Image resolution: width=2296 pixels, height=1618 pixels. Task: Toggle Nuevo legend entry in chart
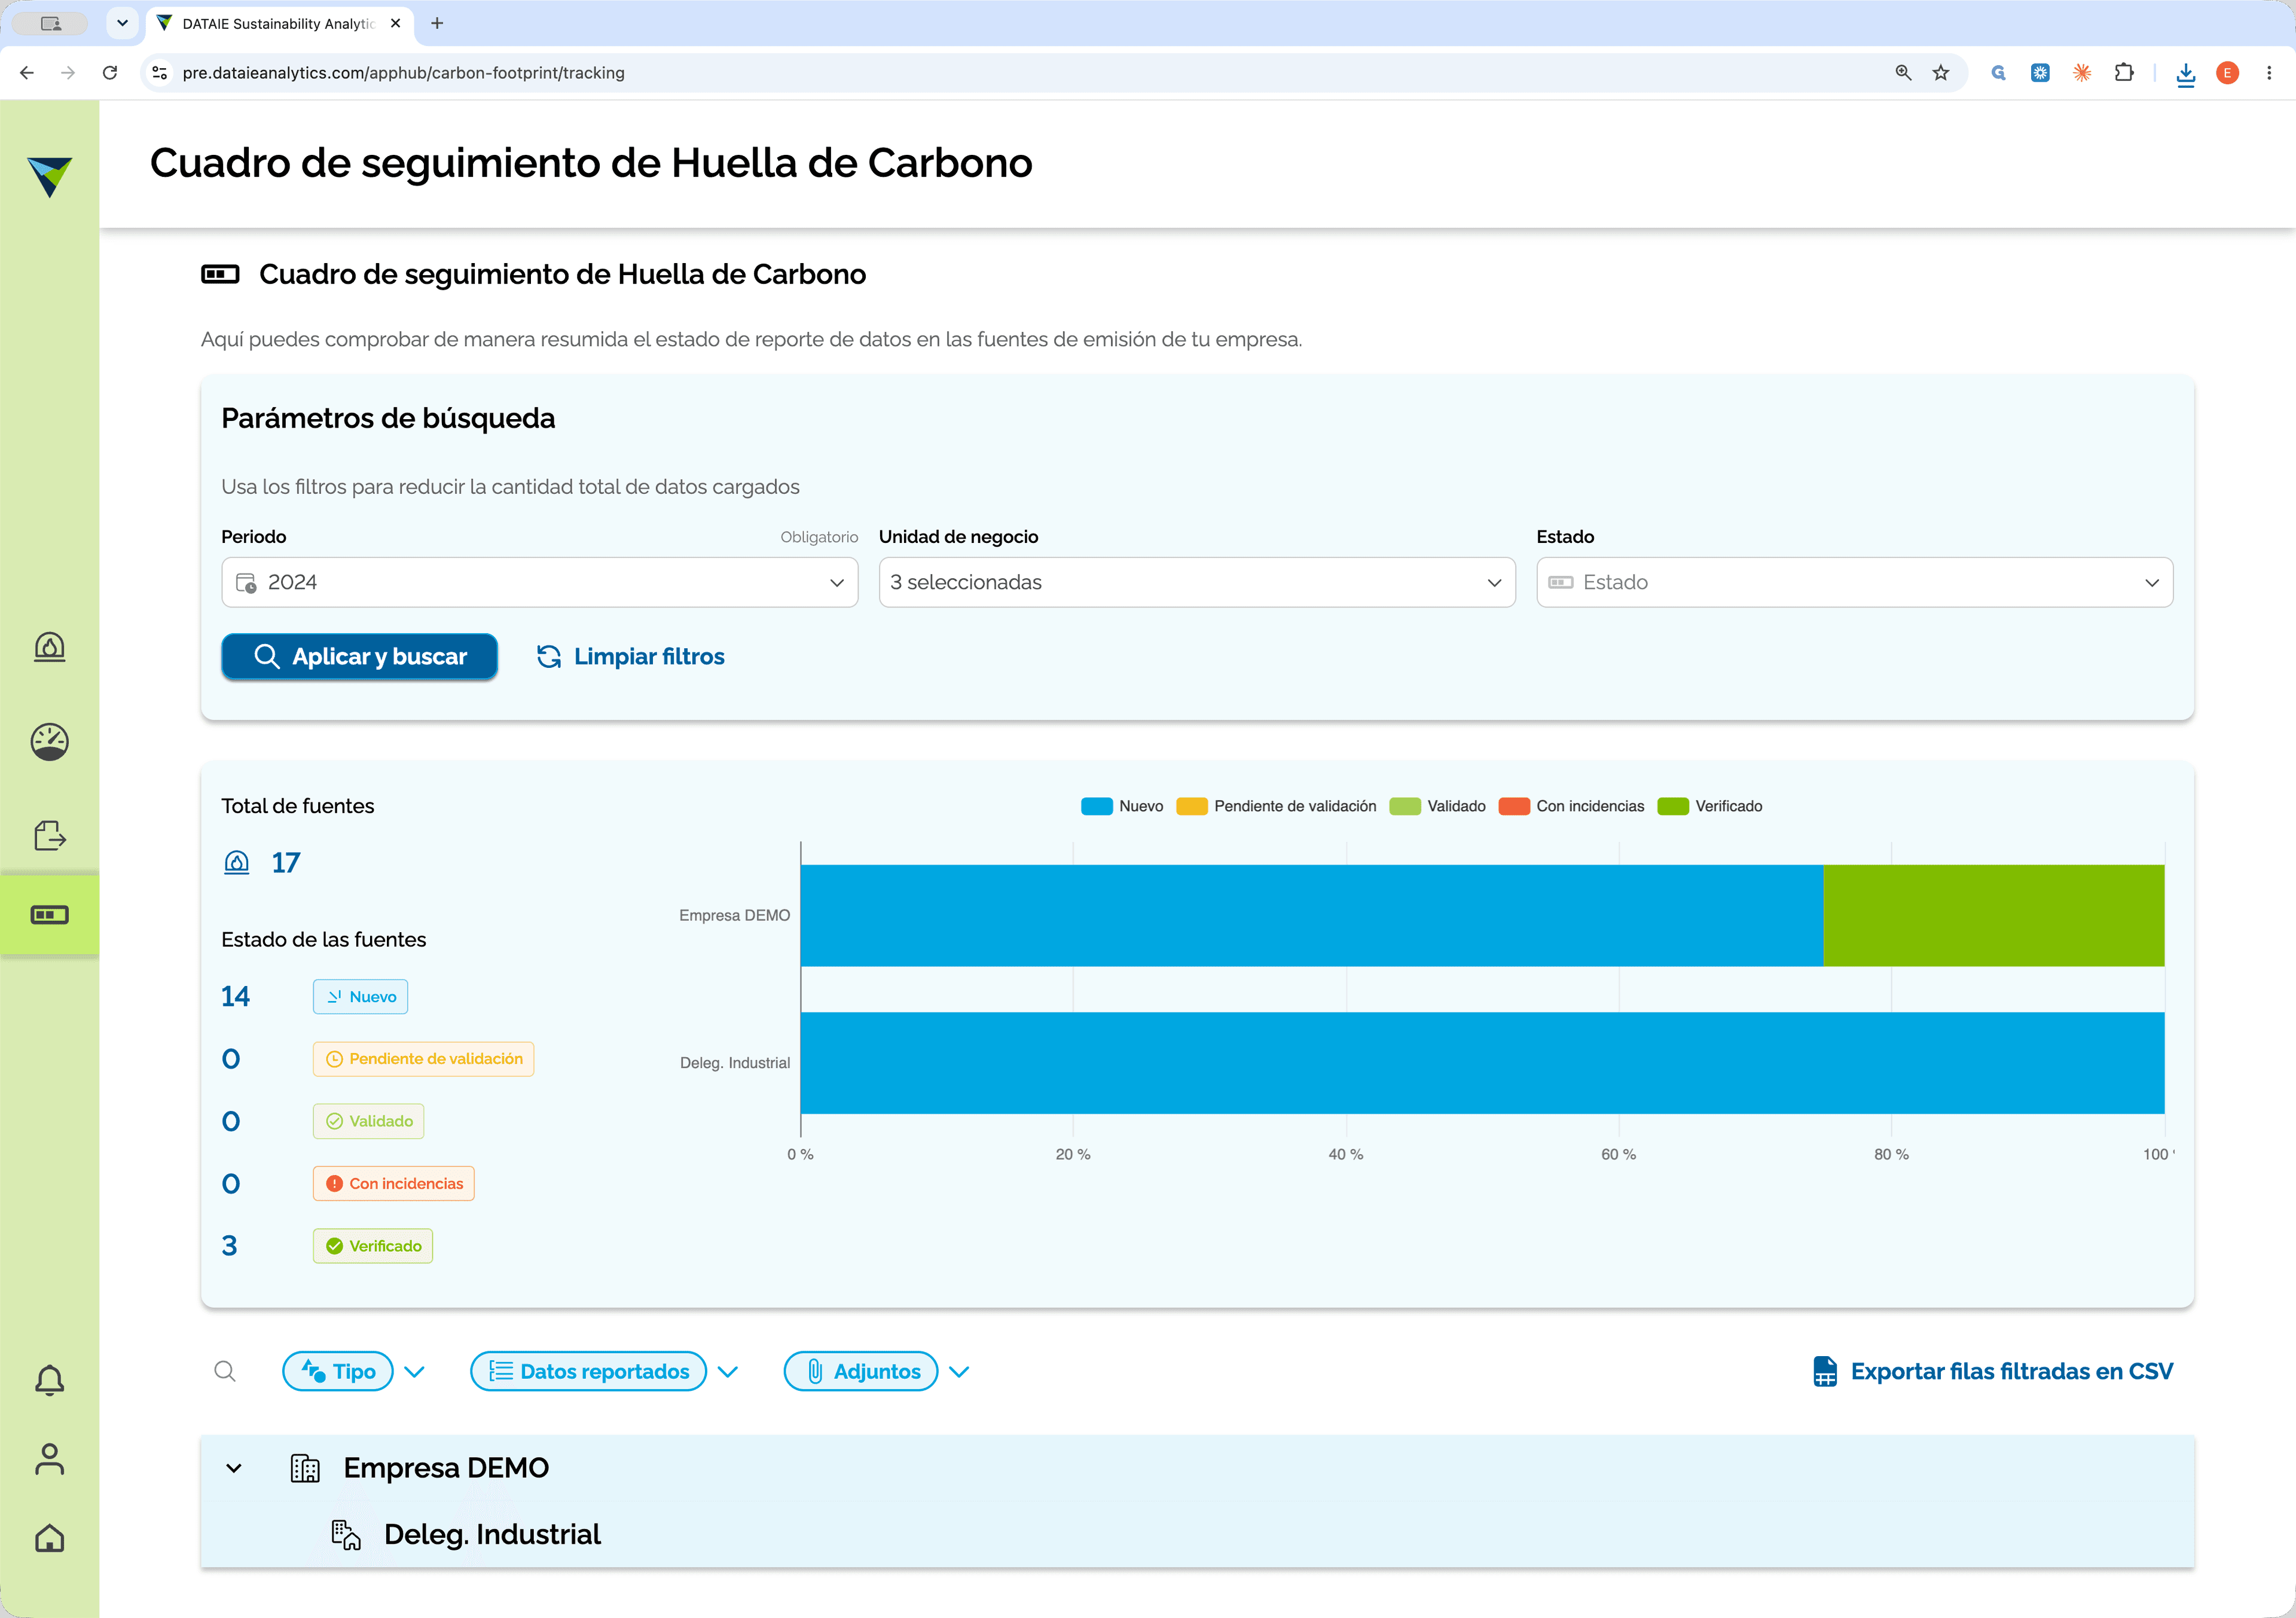[x=1122, y=806]
